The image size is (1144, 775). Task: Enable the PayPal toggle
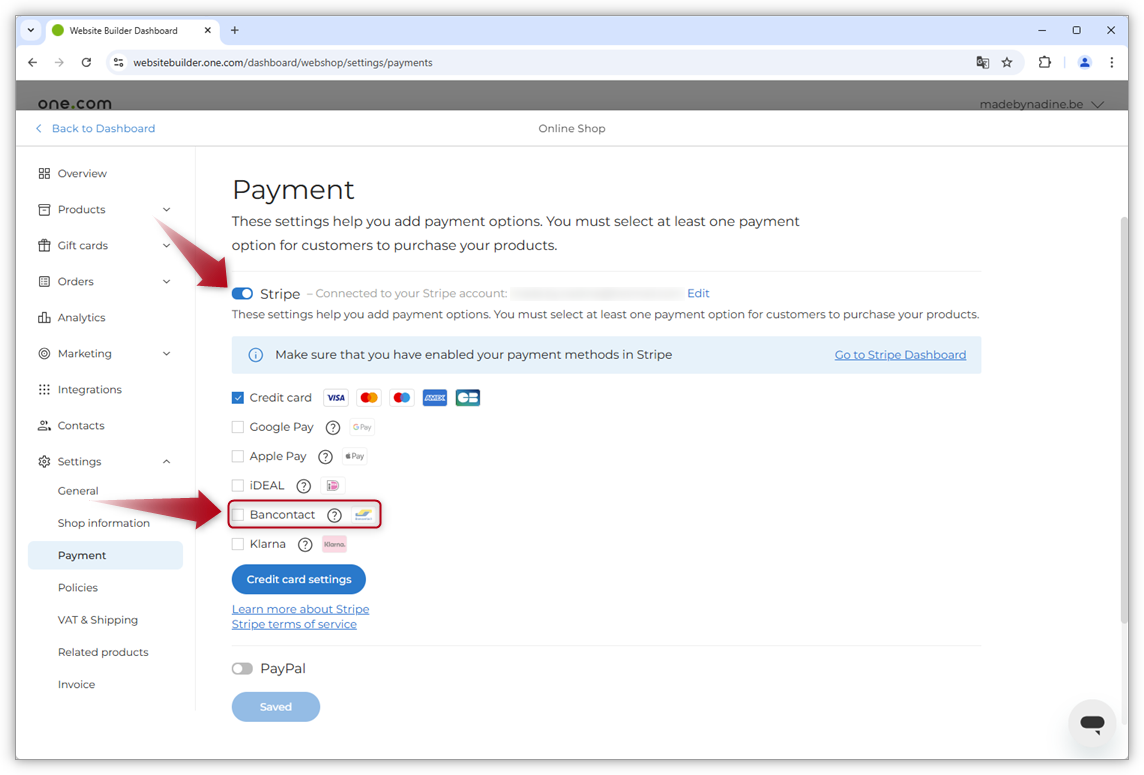pyautogui.click(x=242, y=669)
